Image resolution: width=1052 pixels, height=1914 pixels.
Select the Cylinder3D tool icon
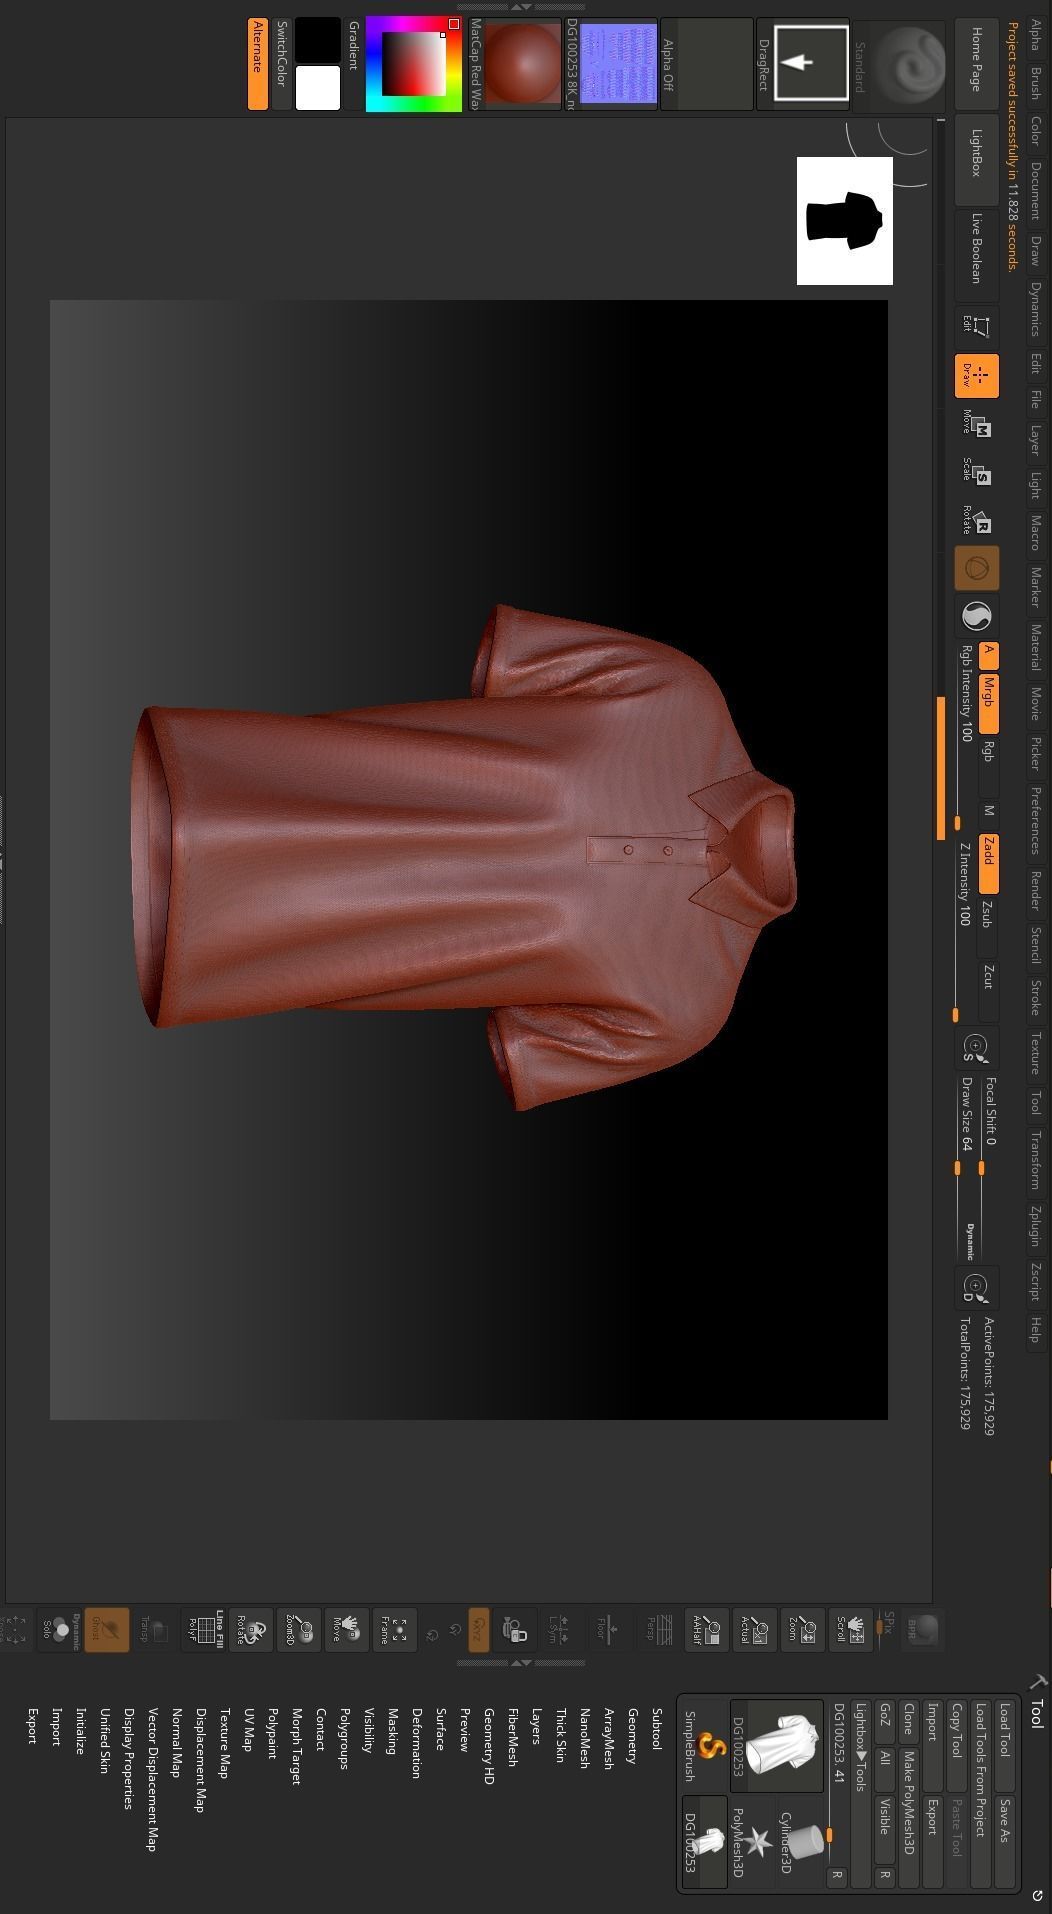tap(801, 1841)
